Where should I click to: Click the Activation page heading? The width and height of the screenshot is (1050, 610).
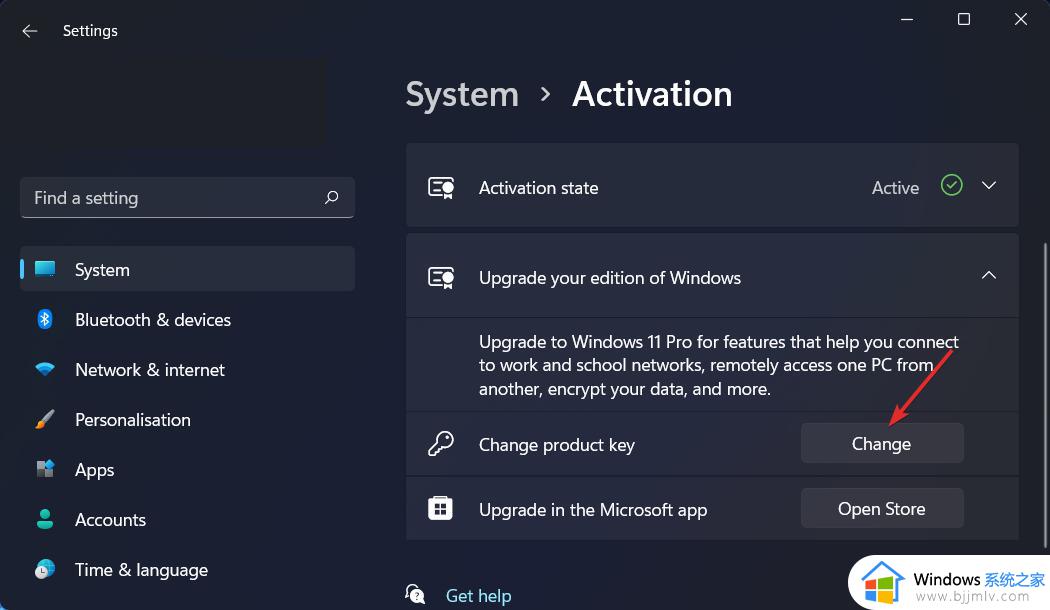[652, 94]
